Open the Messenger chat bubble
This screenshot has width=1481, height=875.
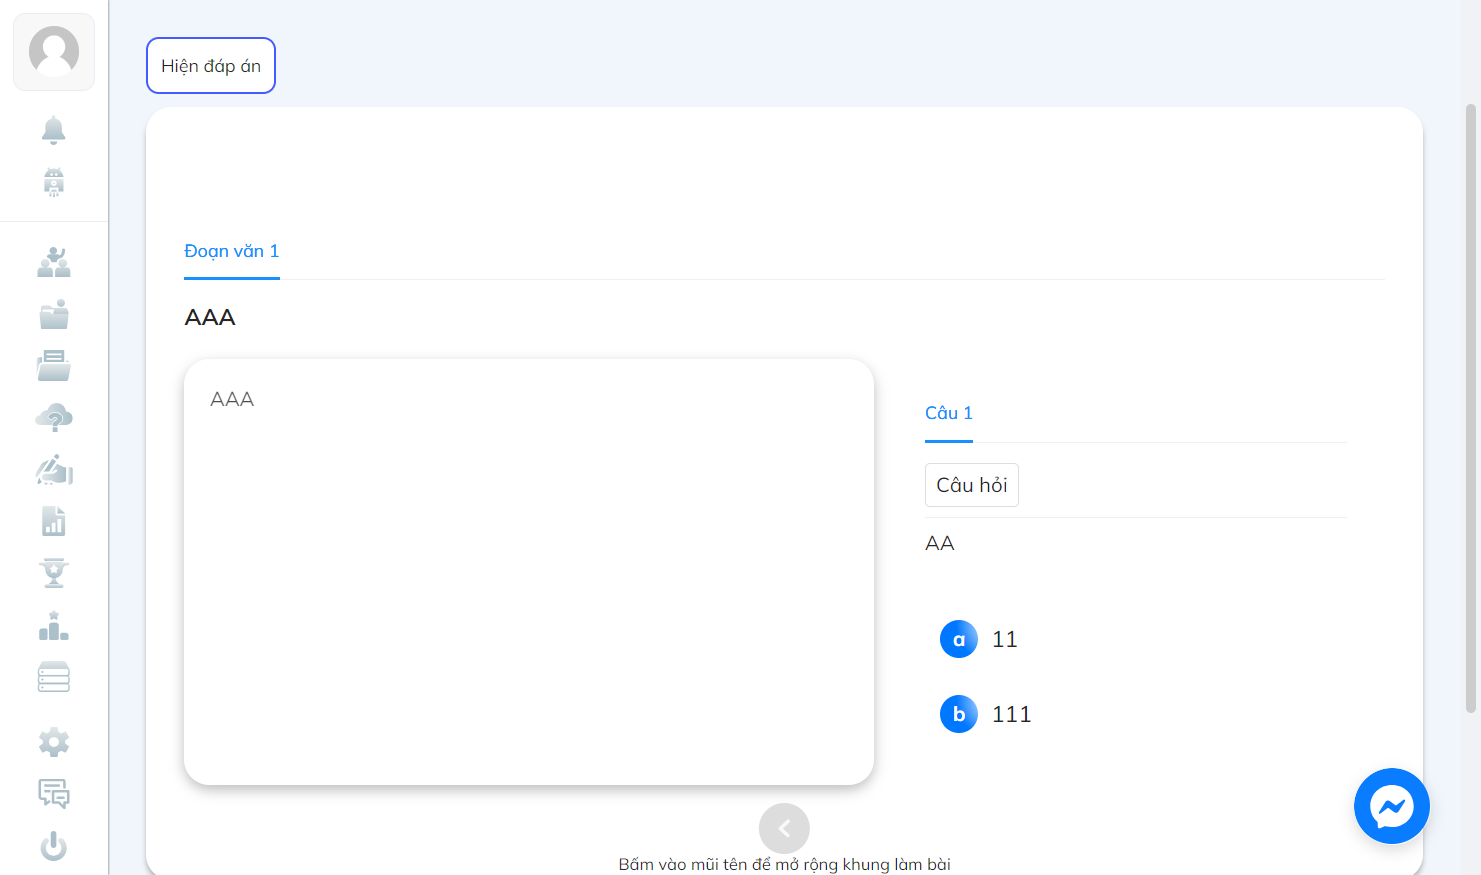pyautogui.click(x=1392, y=806)
